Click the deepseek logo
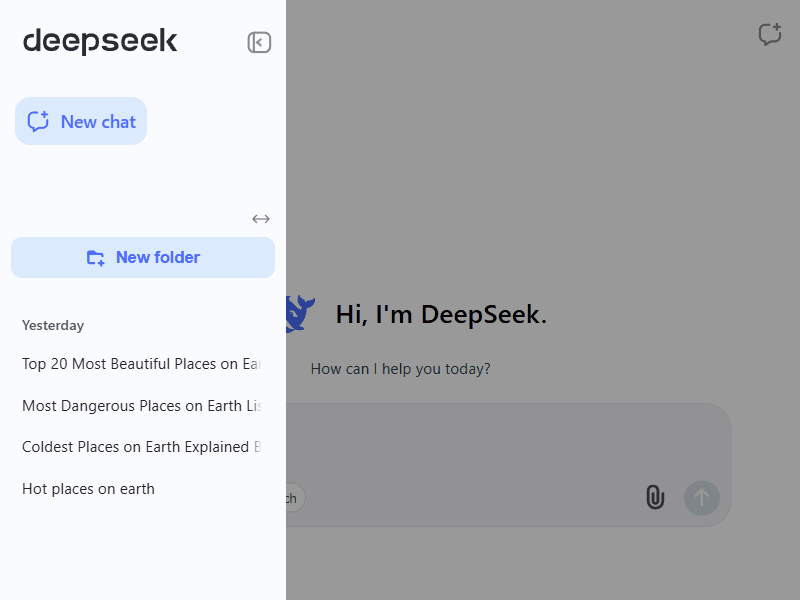The image size is (800, 600). coord(100,42)
